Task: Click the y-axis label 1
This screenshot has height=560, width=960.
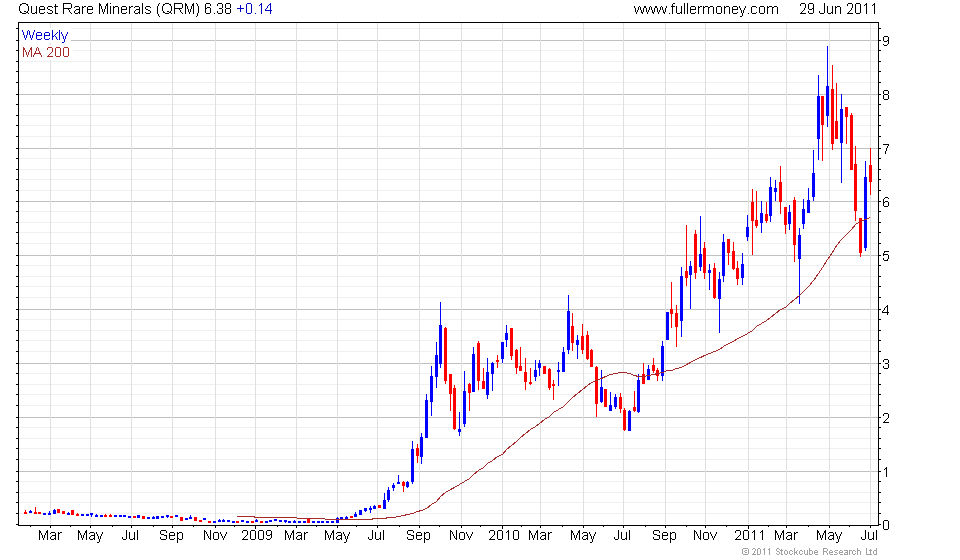Action: click(886, 472)
